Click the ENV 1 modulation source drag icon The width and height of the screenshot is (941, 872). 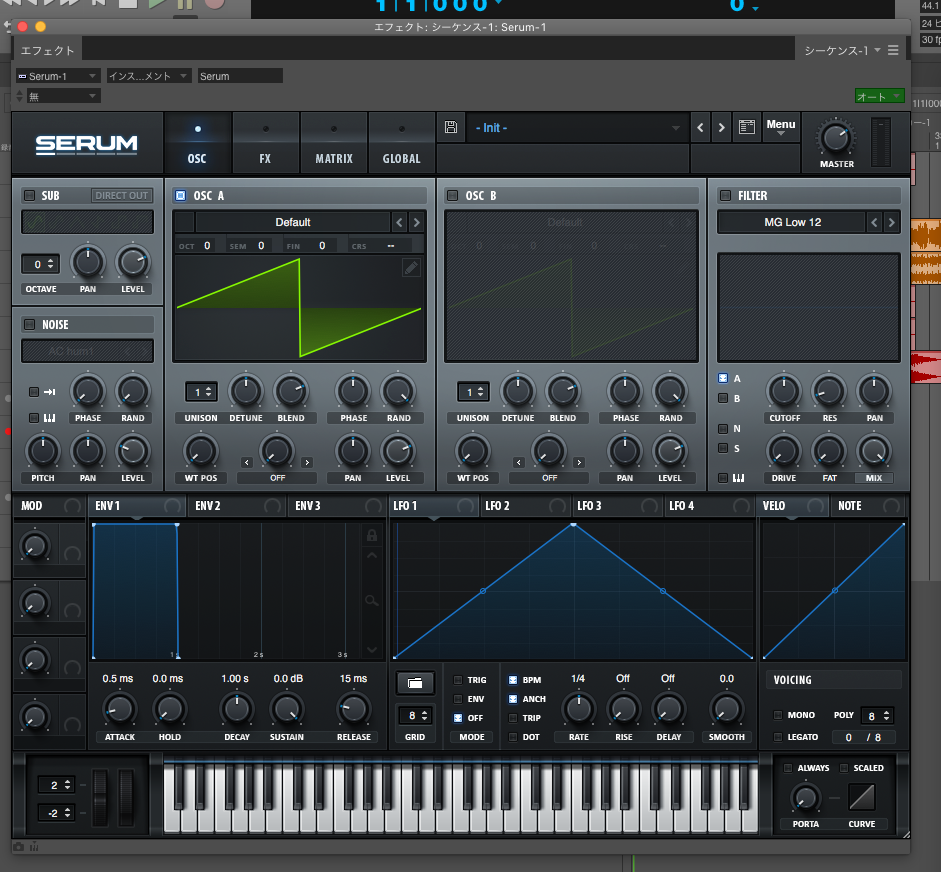click(x=172, y=506)
